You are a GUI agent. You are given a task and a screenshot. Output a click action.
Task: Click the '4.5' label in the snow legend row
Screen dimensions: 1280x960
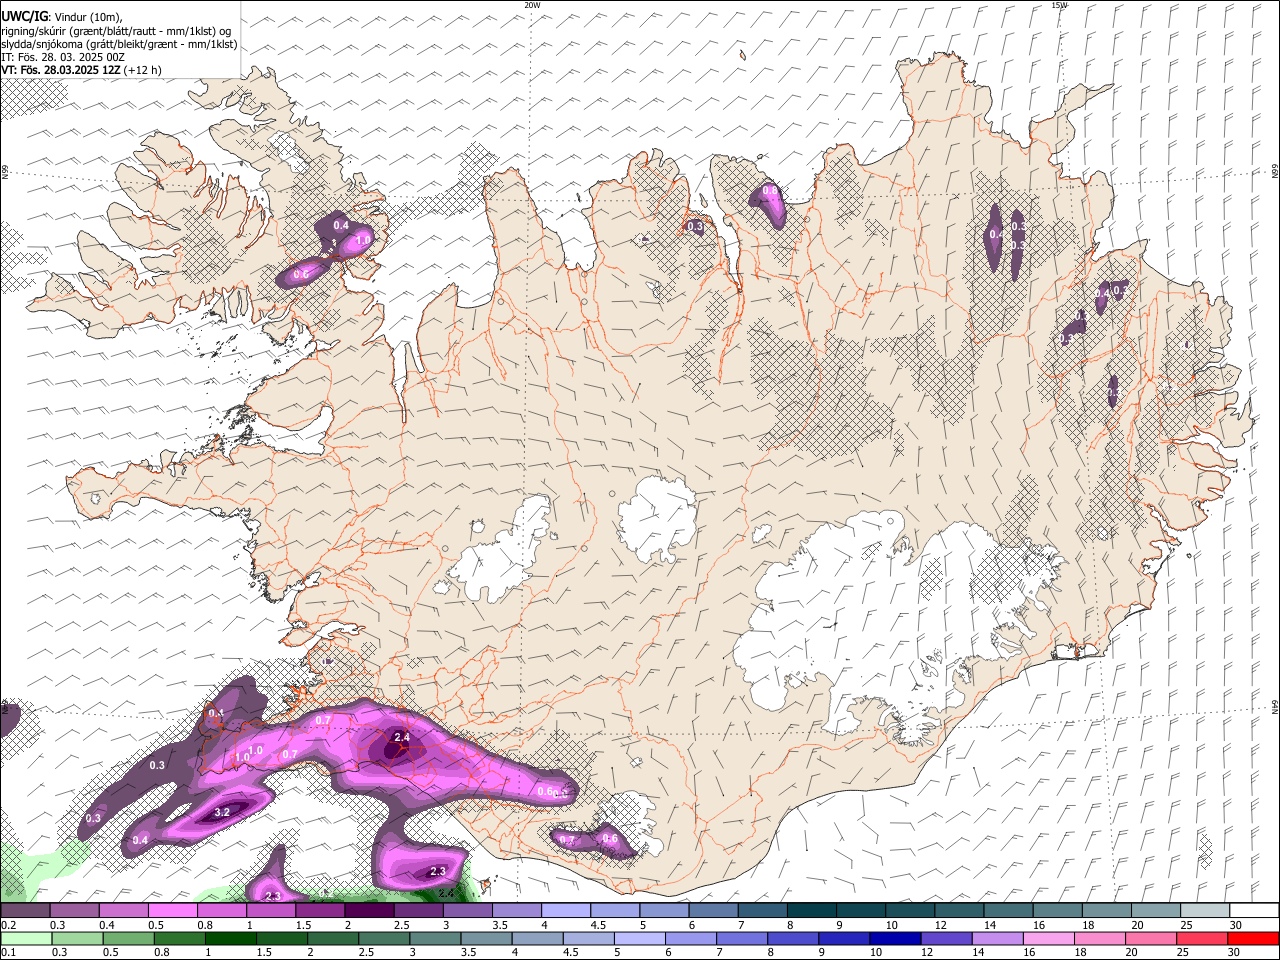tap(598, 925)
